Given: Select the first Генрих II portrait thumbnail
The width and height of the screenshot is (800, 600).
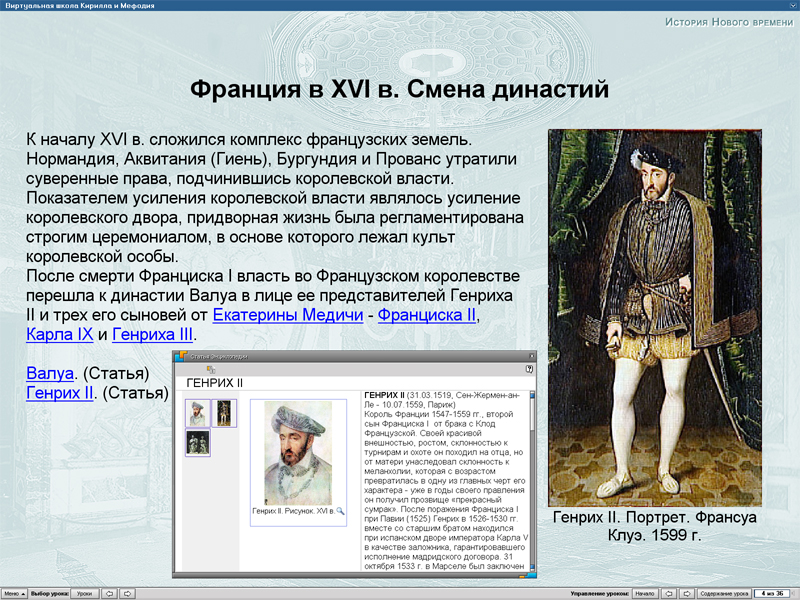Looking at the screenshot, I should point(197,415).
